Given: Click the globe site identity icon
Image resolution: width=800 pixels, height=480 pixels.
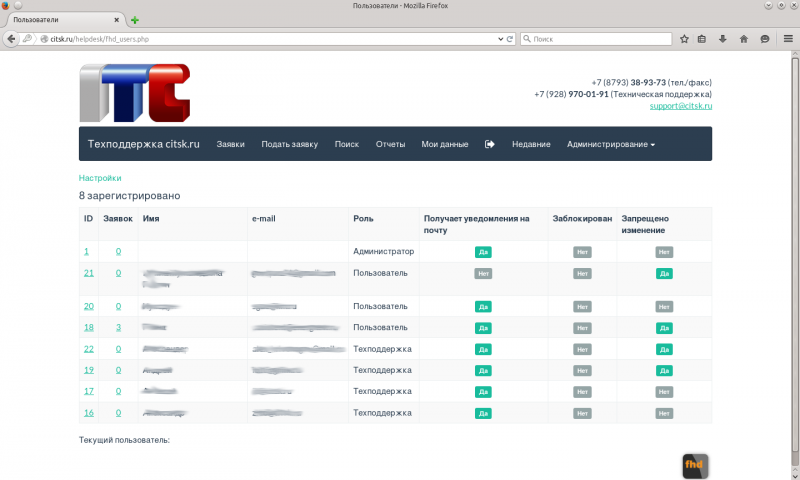Looking at the screenshot, I should coord(44,39).
